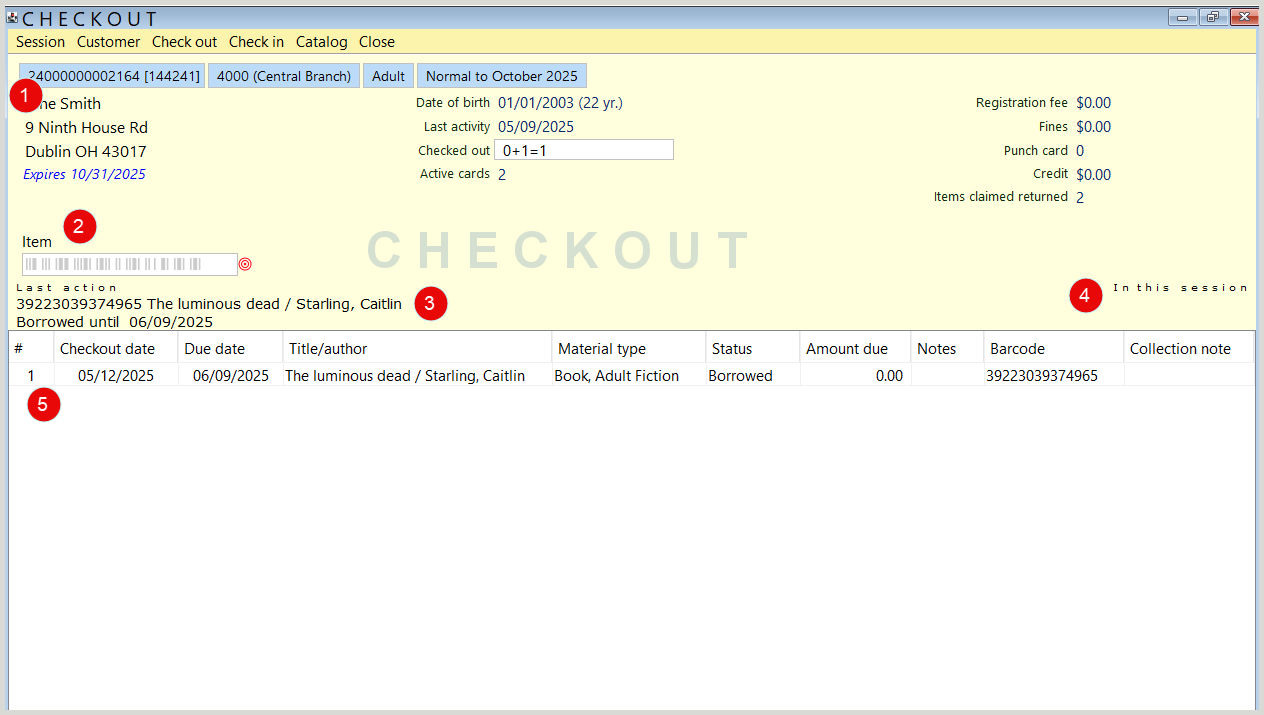Click the Credit $0.00 value
The width and height of the screenshot is (1264, 715).
(1093, 175)
